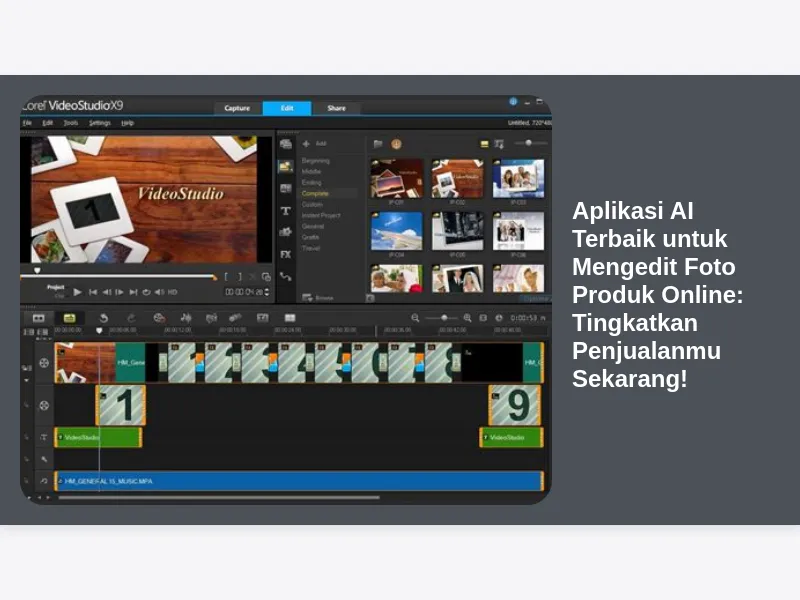800x600 pixels.
Task: Click the Redo arrow in timeline toolbar
Action: pyautogui.click(x=131, y=318)
